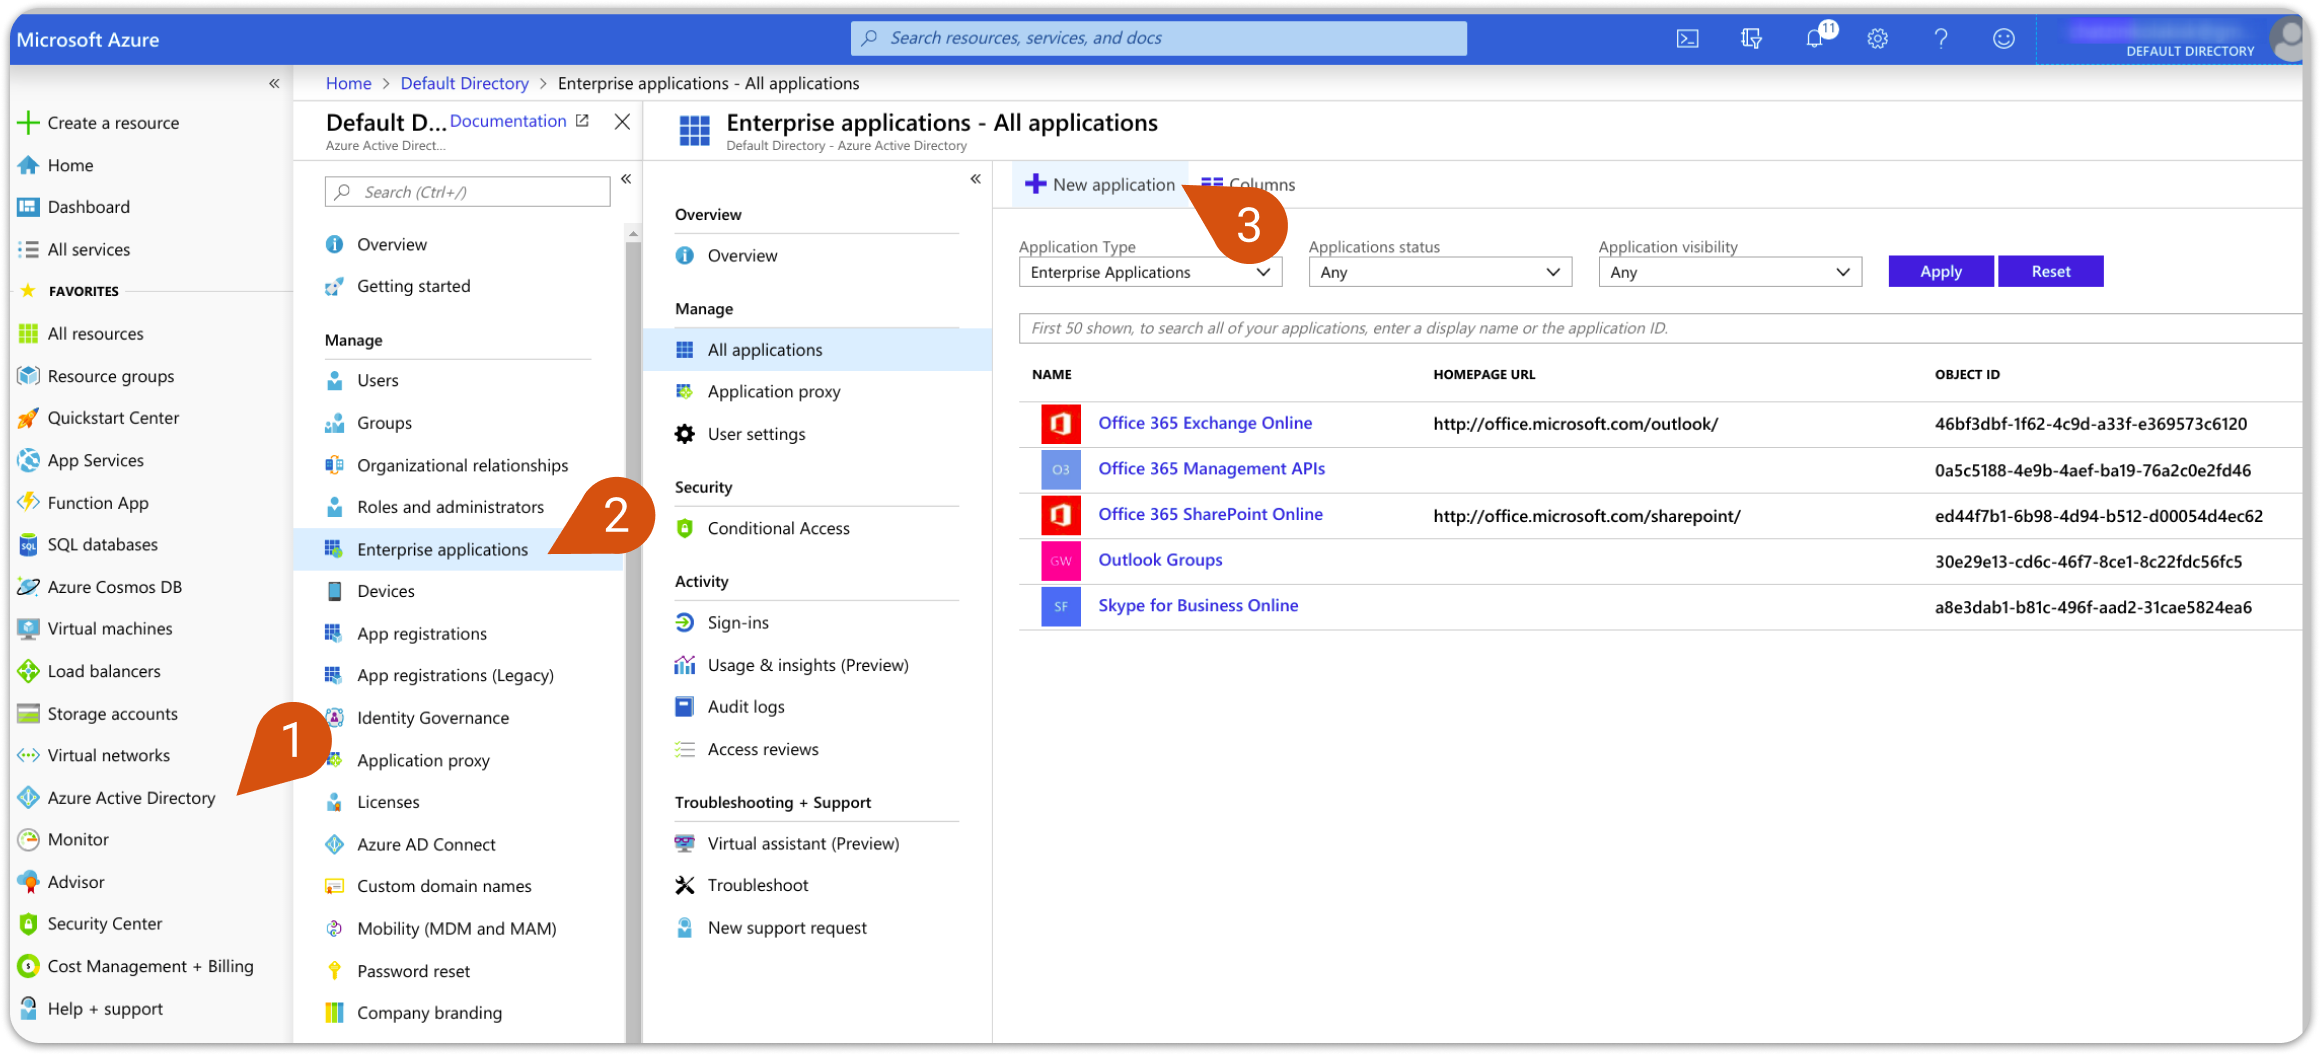Image resolution: width=2320 pixels, height=1055 pixels.
Task: Open the Applications status dropdown
Action: point(1440,272)
